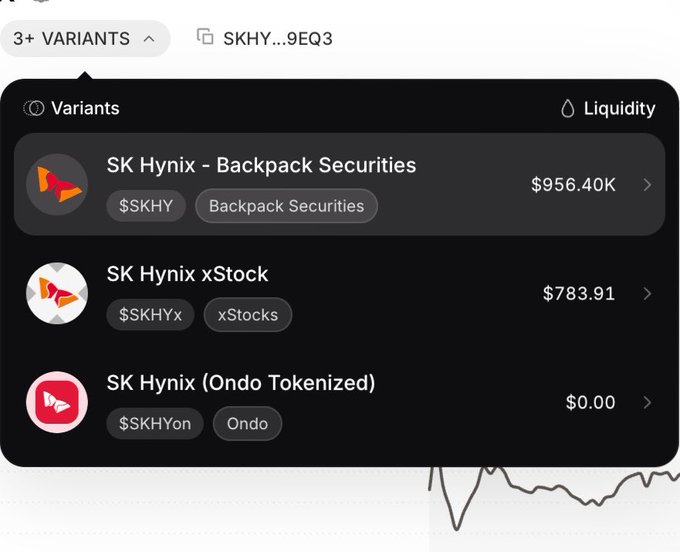Viewport: 680px width, 552px height.
Task: Open the SK Hynix xStock variant
Action: click(340, 294)
